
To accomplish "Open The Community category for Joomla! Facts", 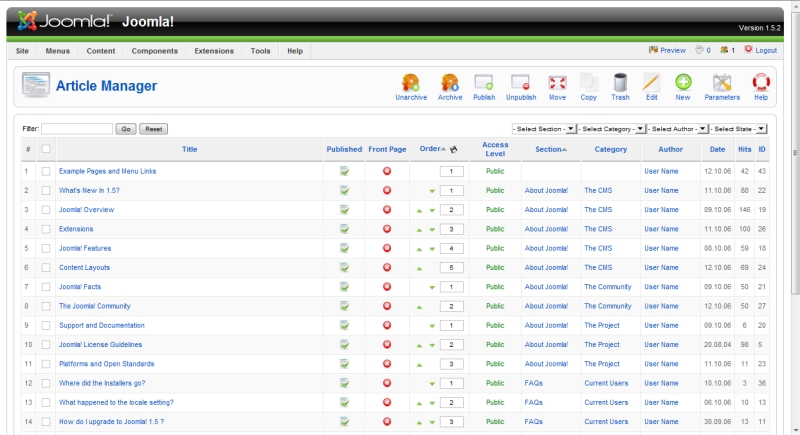I will tap(608, 287).
